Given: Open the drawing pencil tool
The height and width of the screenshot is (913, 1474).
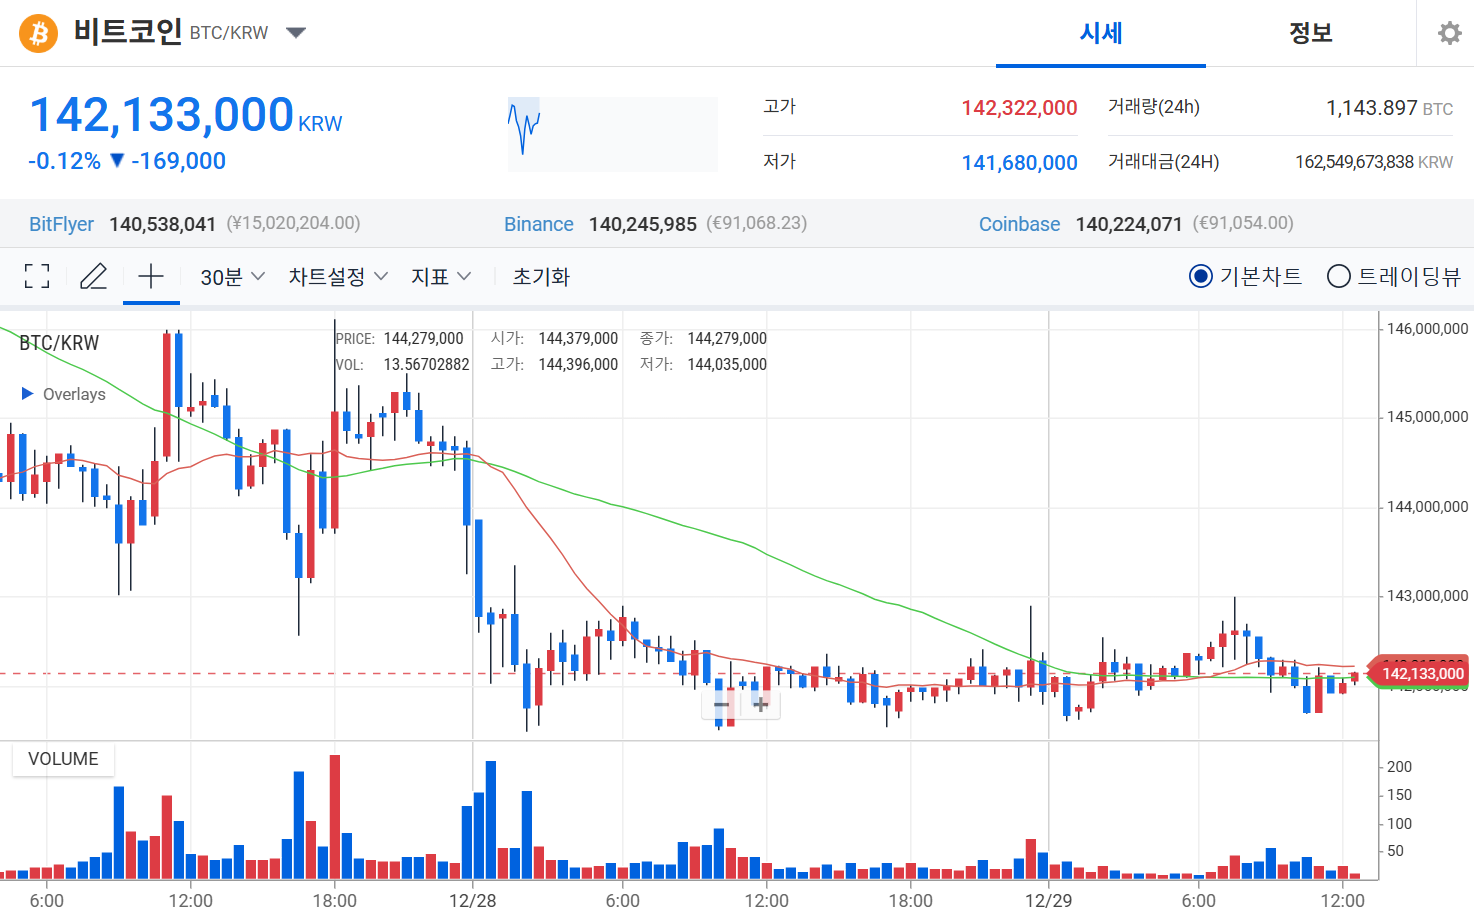Looking at the screenshot, I should tap(93, 276).
